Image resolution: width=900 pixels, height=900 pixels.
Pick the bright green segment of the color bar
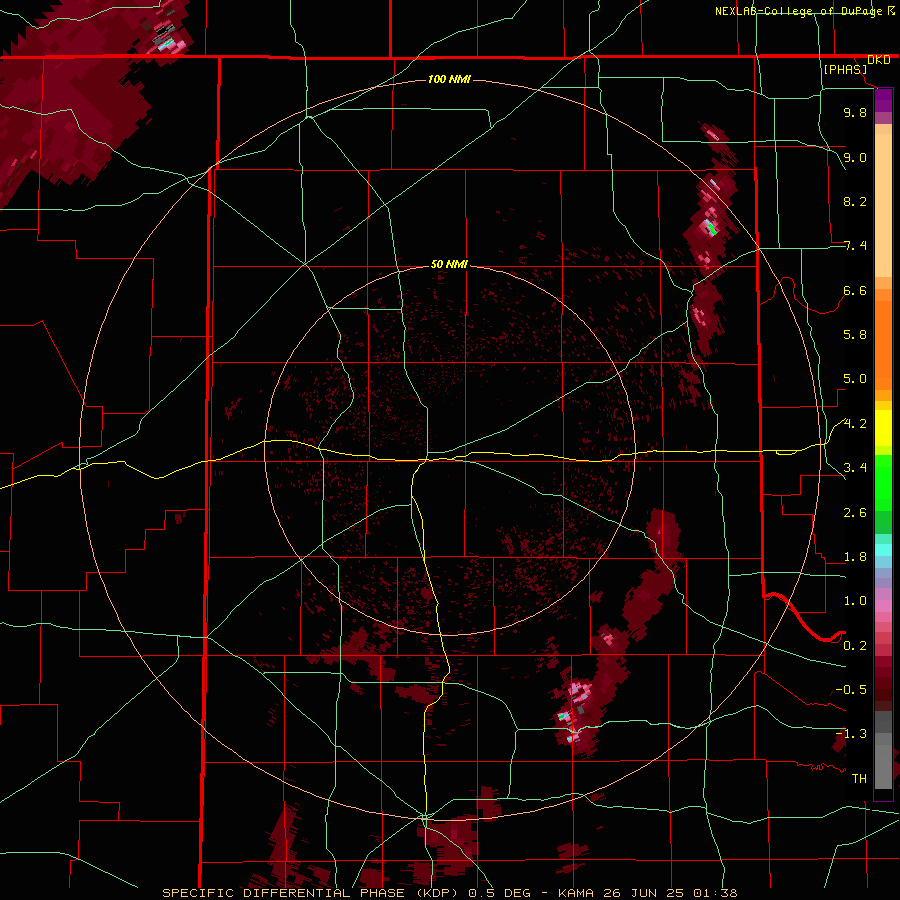click(x=883, y=482)
